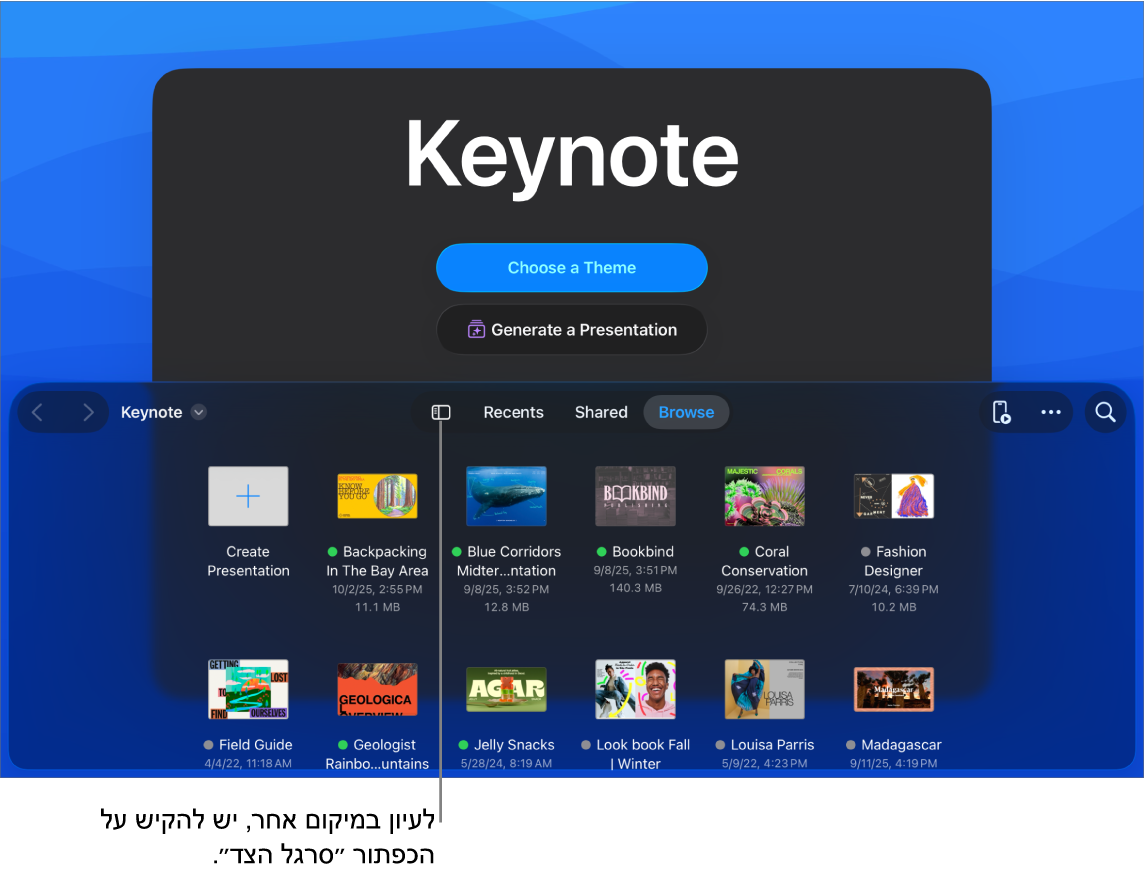Click the 'Jelly Snacks' file name
1144x870 pixels.
tap(514, 745)
